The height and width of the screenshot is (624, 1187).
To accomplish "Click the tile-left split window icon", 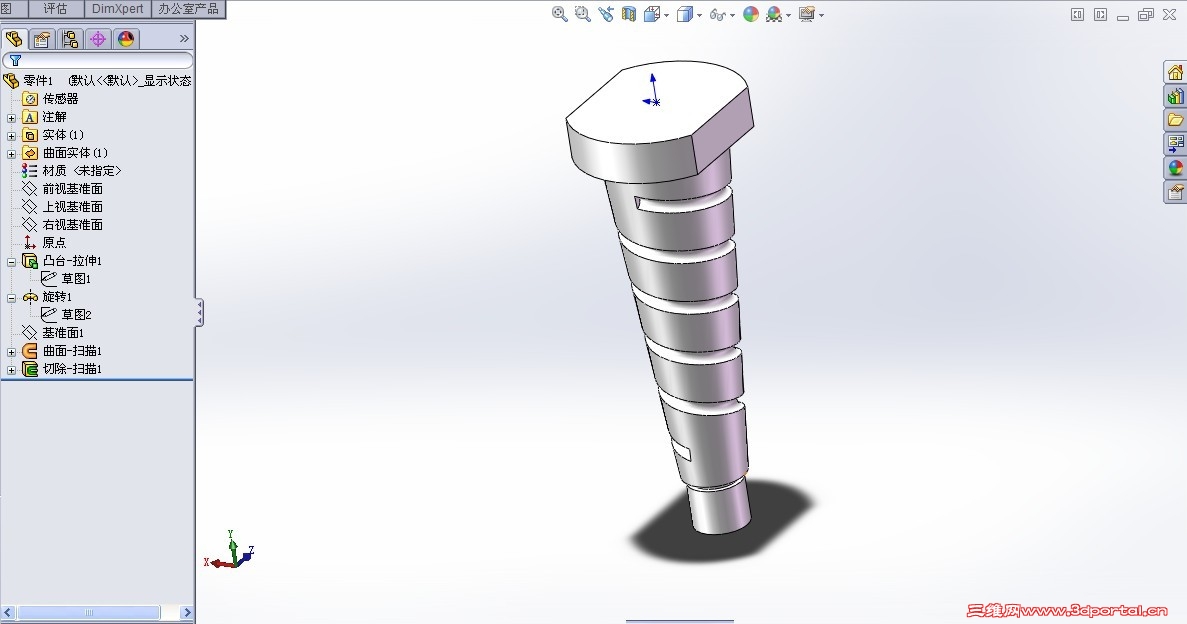I will (1077, 14).
